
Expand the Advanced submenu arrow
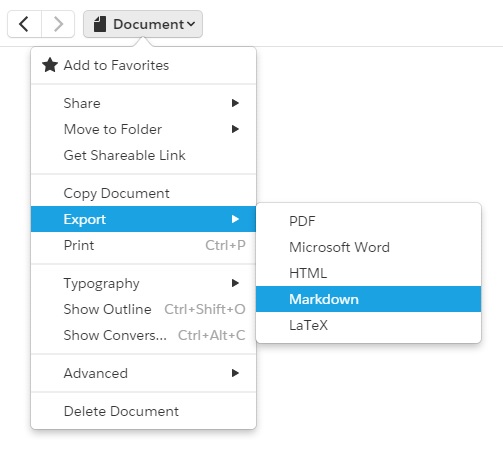[x=235, y=373]
